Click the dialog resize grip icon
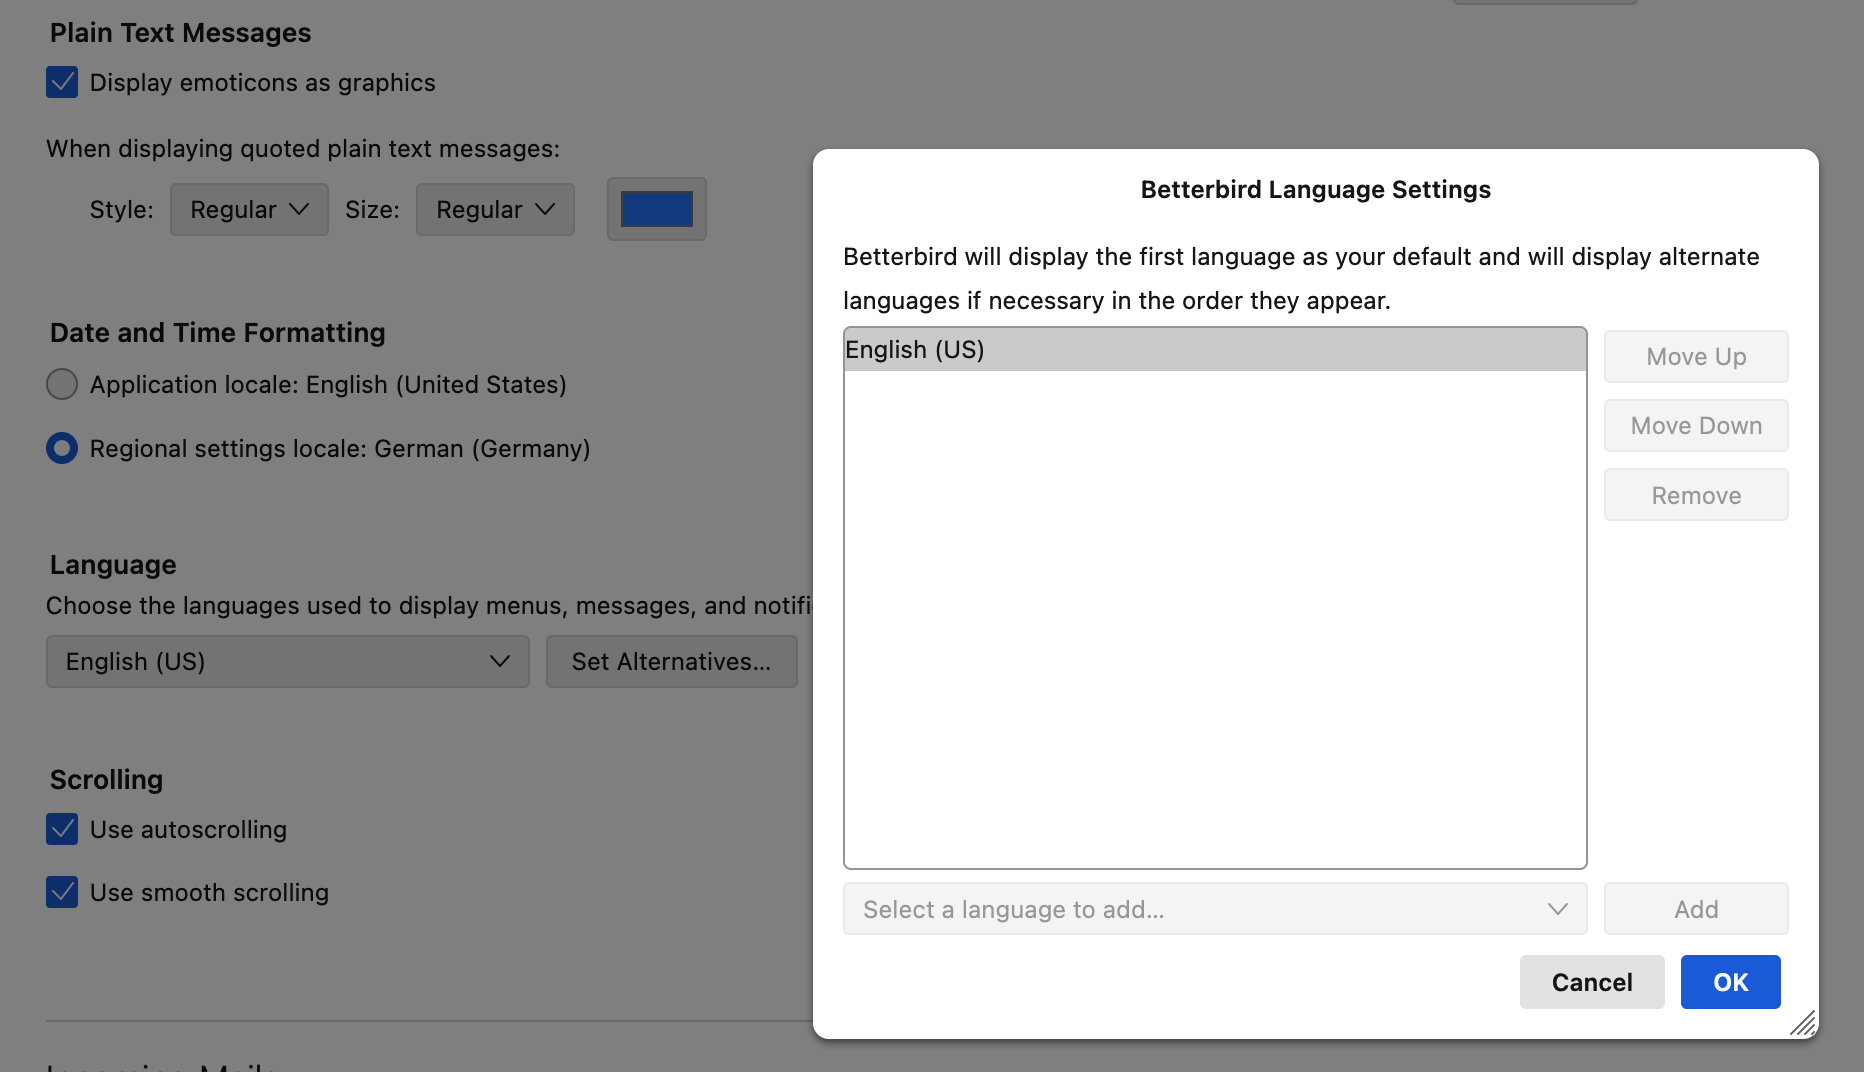This screenshot has height=1072, width=1864. coord(1803,1023)
